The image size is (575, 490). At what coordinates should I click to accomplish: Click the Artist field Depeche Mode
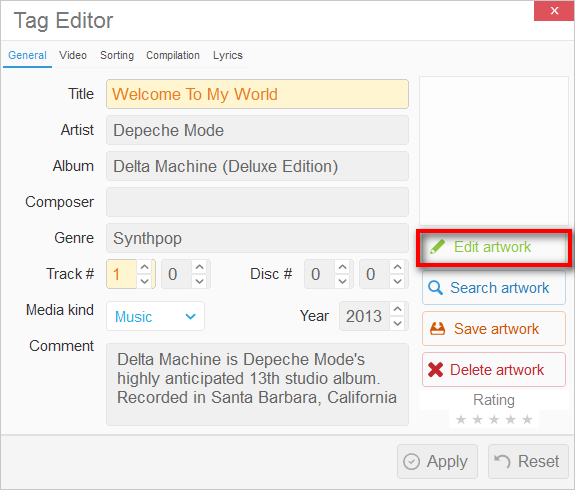[257, 130]
